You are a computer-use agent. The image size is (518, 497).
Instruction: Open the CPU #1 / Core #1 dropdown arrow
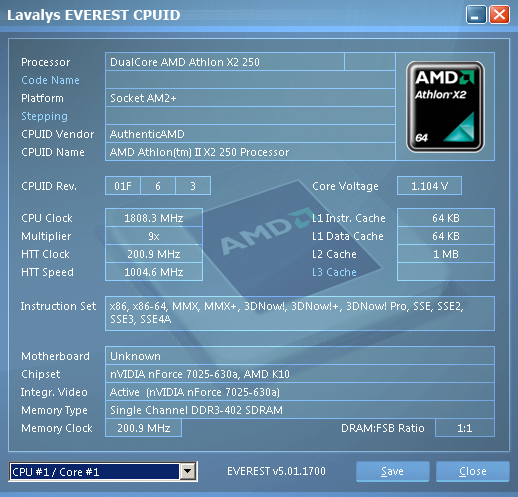[188, 471]
